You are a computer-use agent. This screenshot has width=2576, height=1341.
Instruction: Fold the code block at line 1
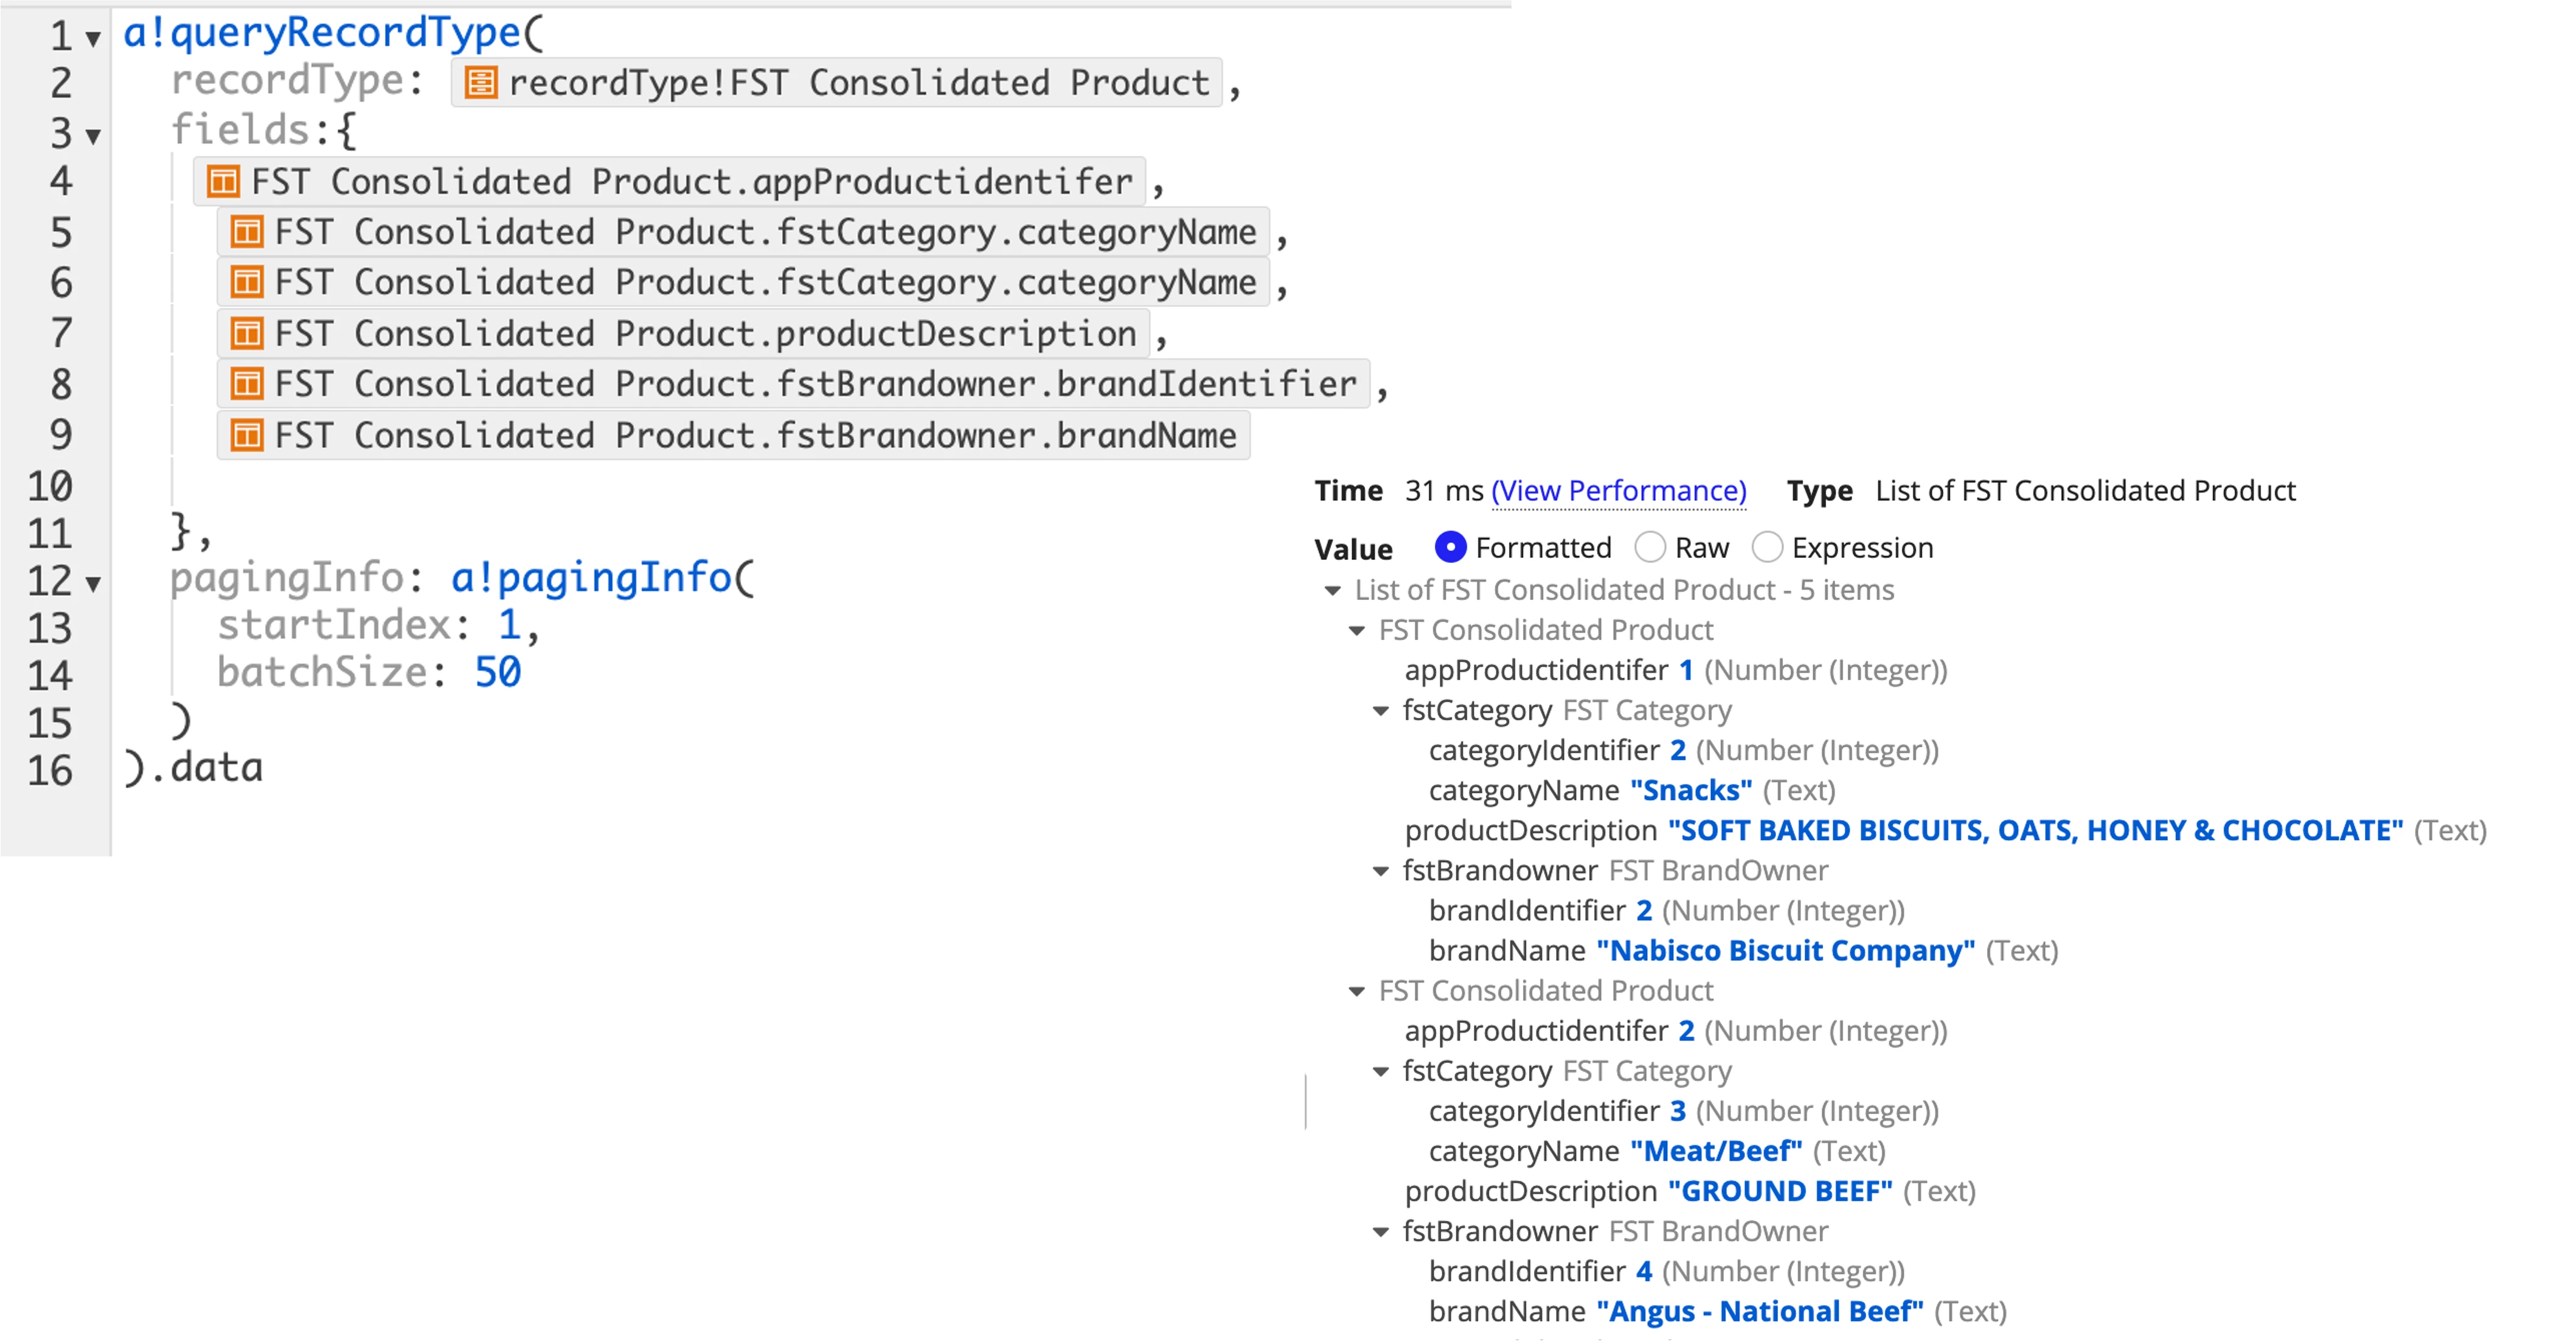93,39
